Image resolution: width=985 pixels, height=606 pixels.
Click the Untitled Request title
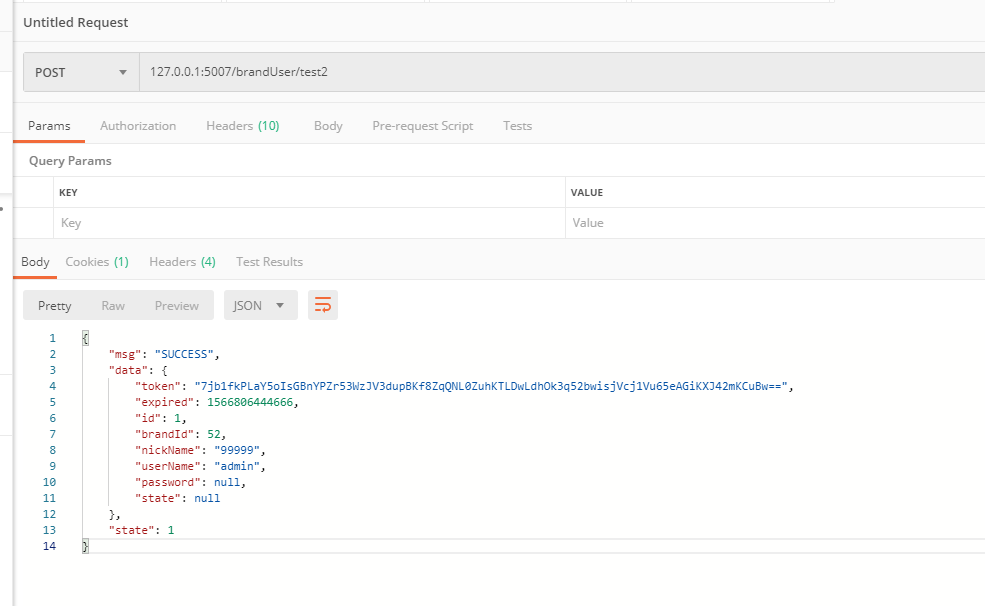tap(75, 23)
